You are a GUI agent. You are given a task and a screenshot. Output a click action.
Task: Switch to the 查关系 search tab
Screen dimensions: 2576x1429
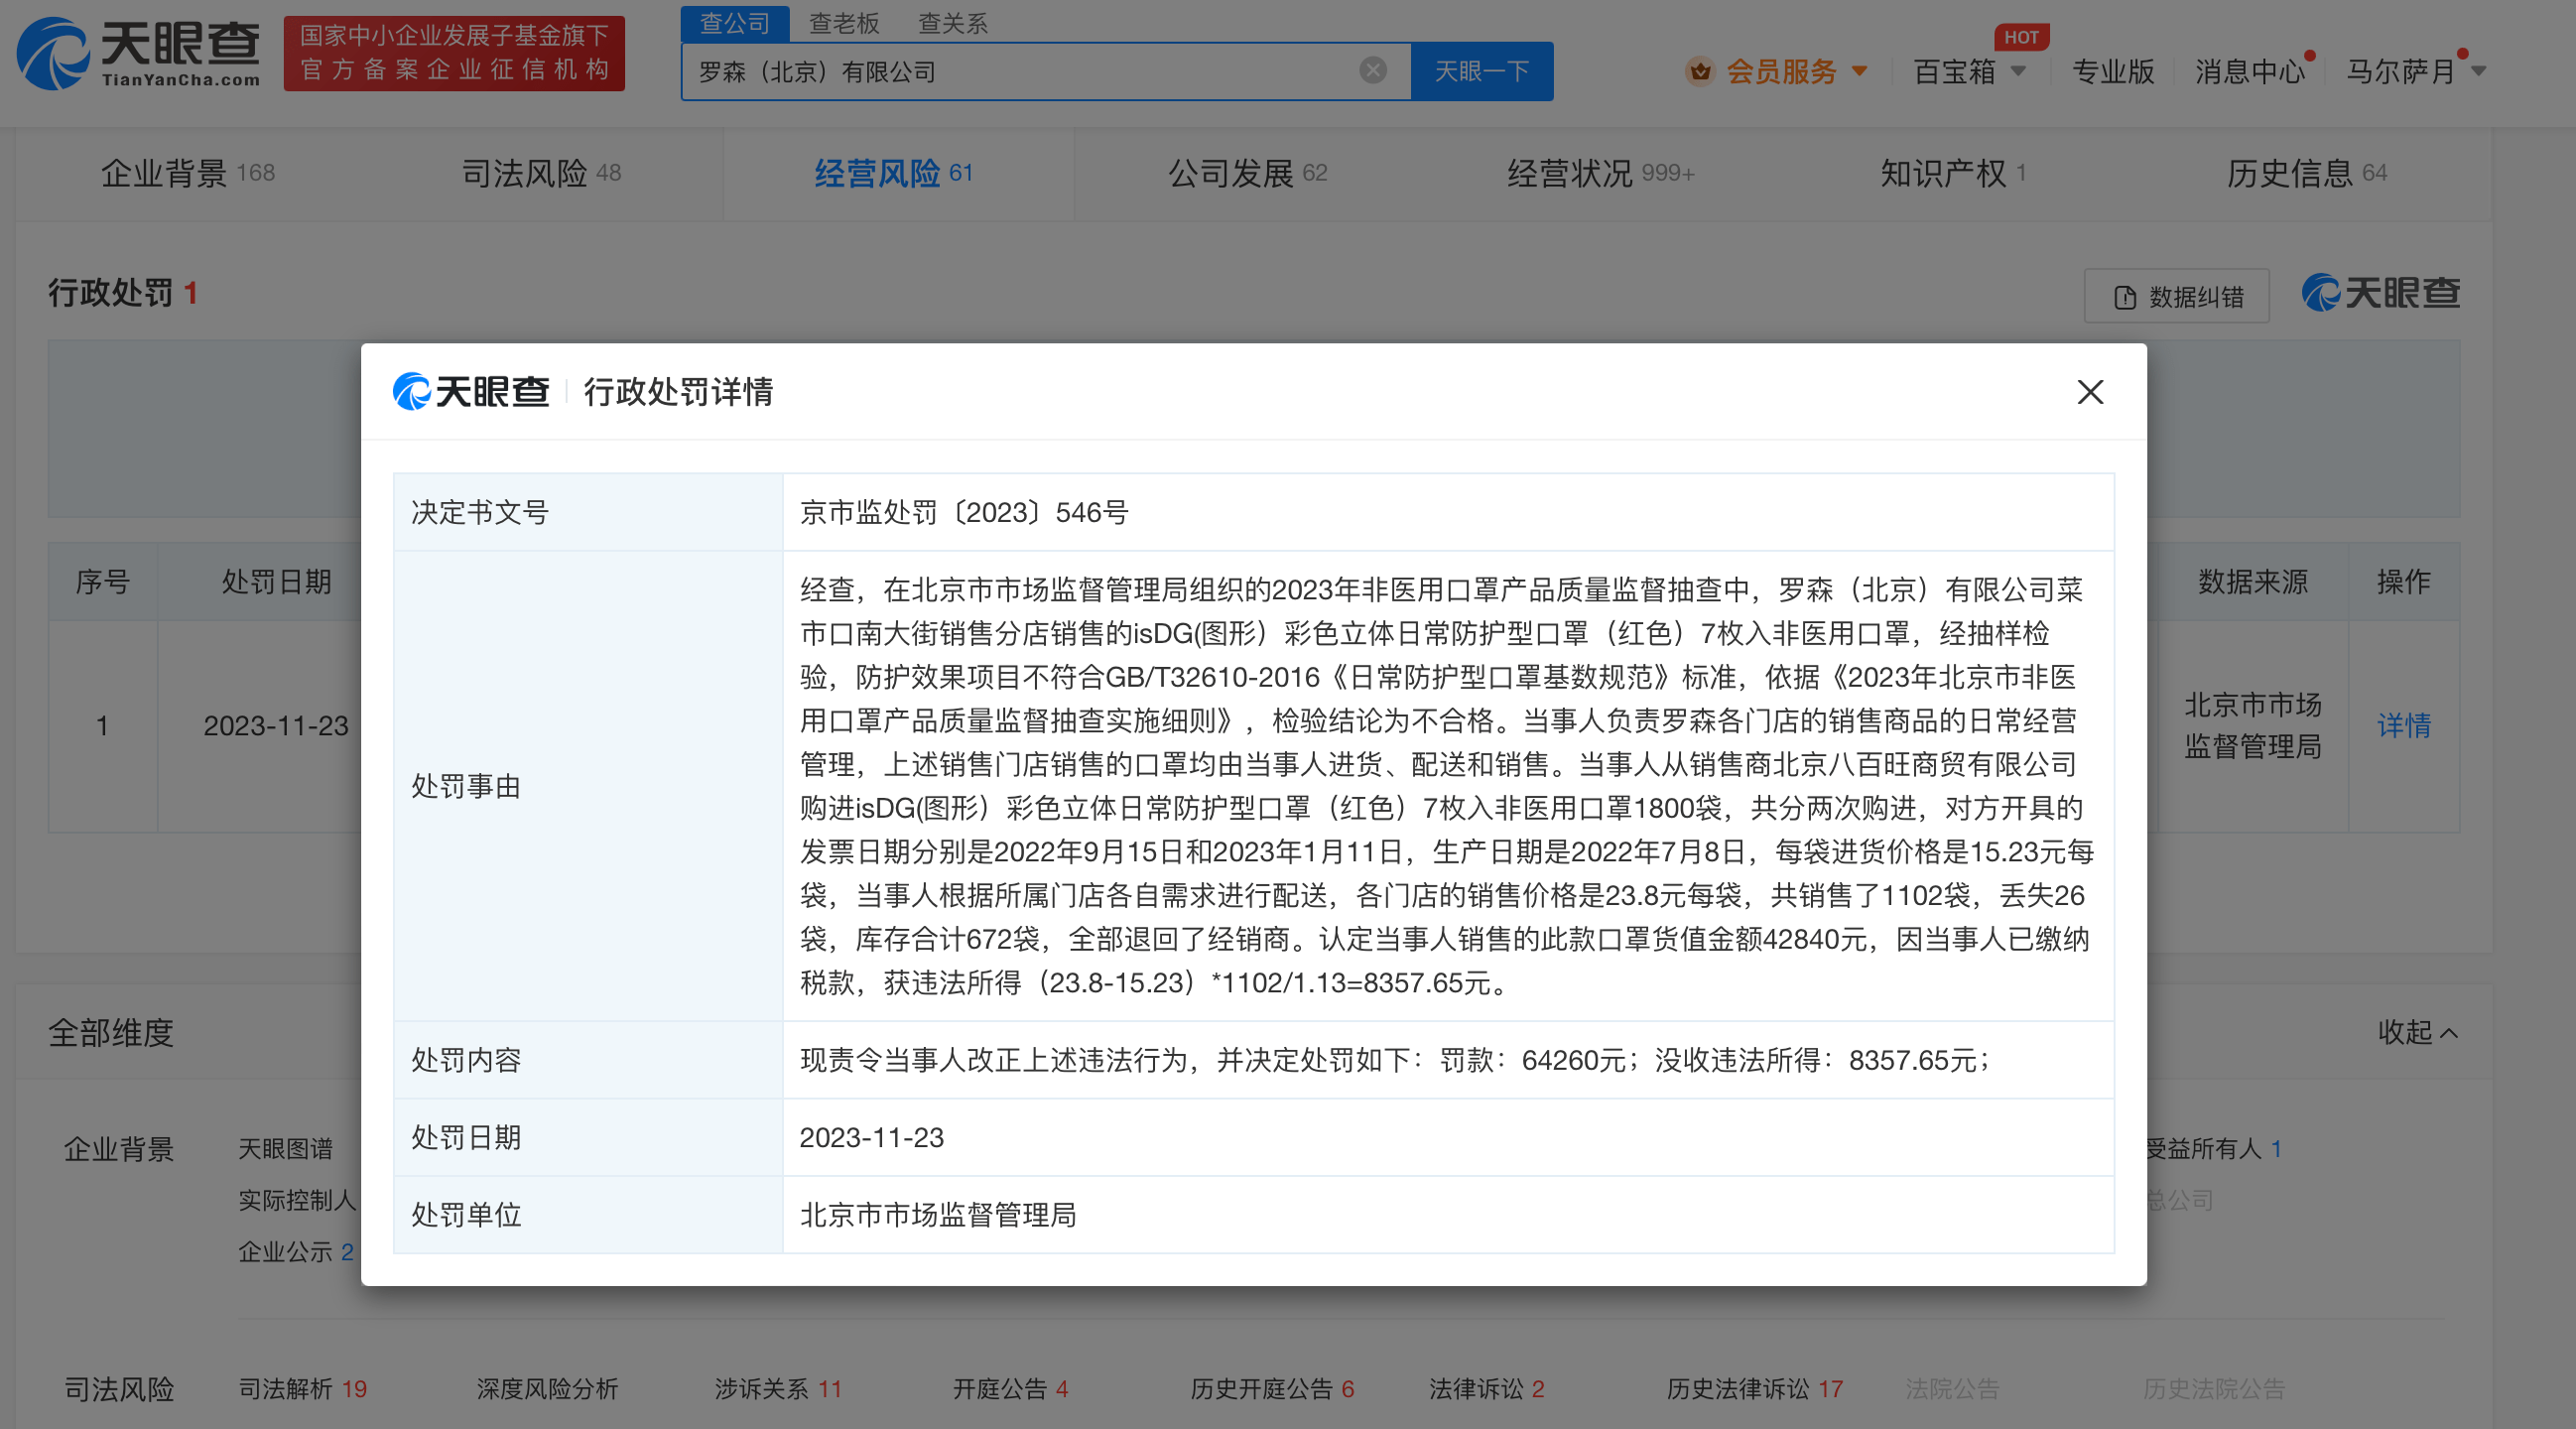[x=952, y=23]
